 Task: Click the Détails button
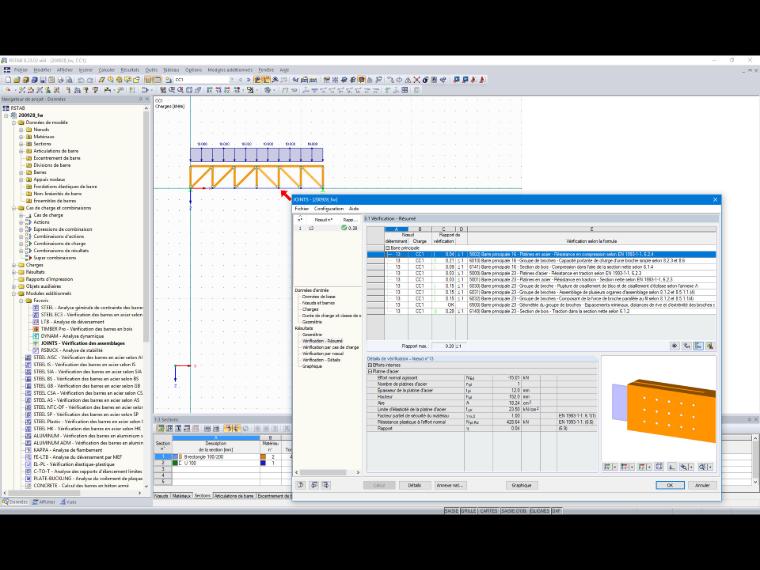[414, 485]
